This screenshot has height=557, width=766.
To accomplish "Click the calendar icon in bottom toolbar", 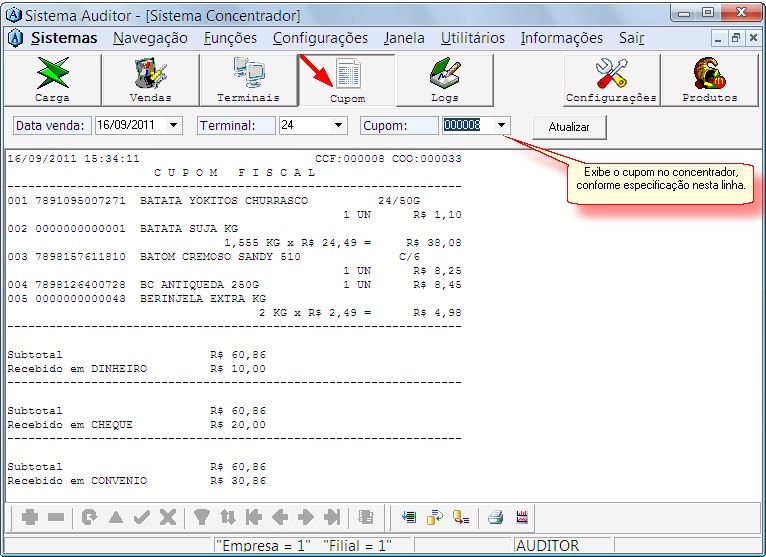I will (x=521, y=517).
